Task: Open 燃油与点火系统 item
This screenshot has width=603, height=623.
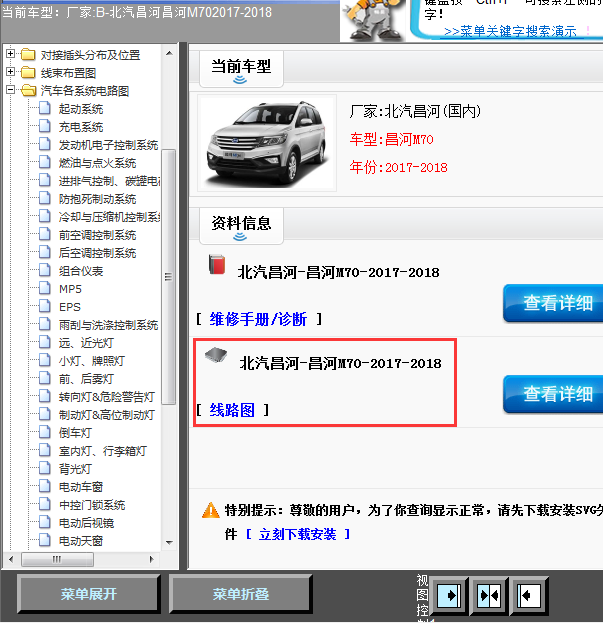Action: click(97, 163)
